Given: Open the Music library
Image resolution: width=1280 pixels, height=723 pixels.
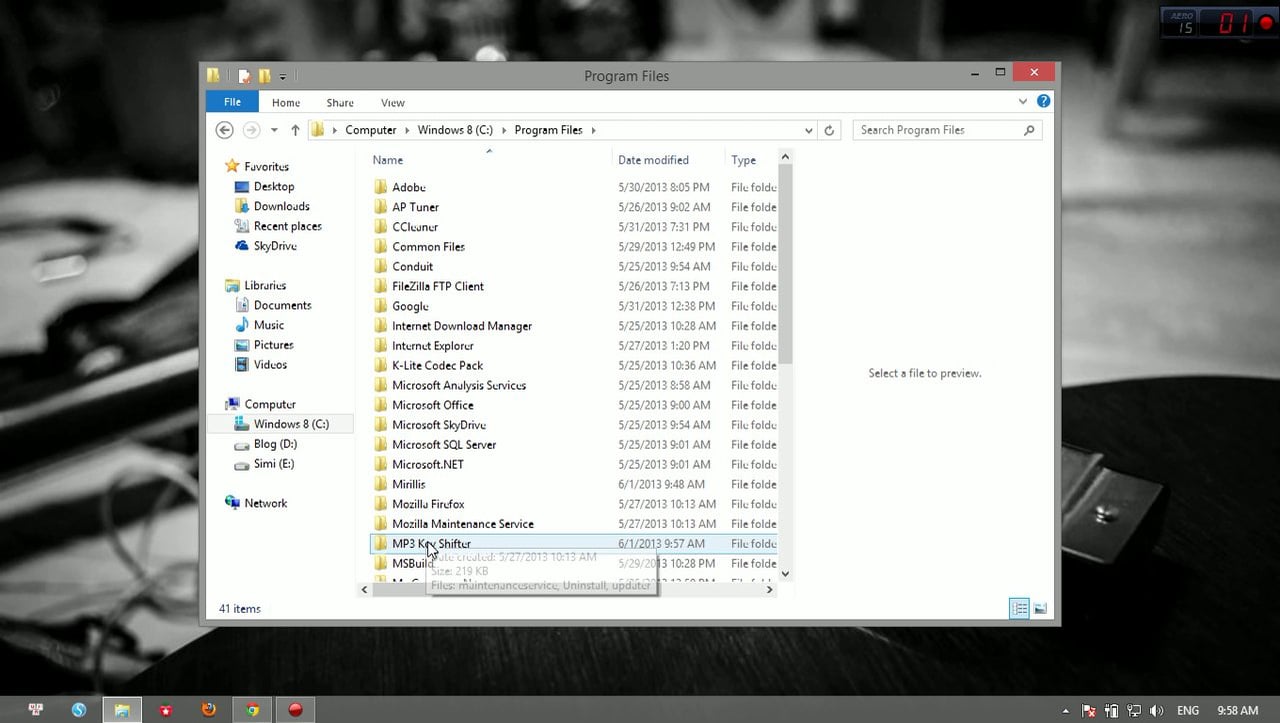Looking at the screenshot, I should pyautogui.click(x=268, y=325).
